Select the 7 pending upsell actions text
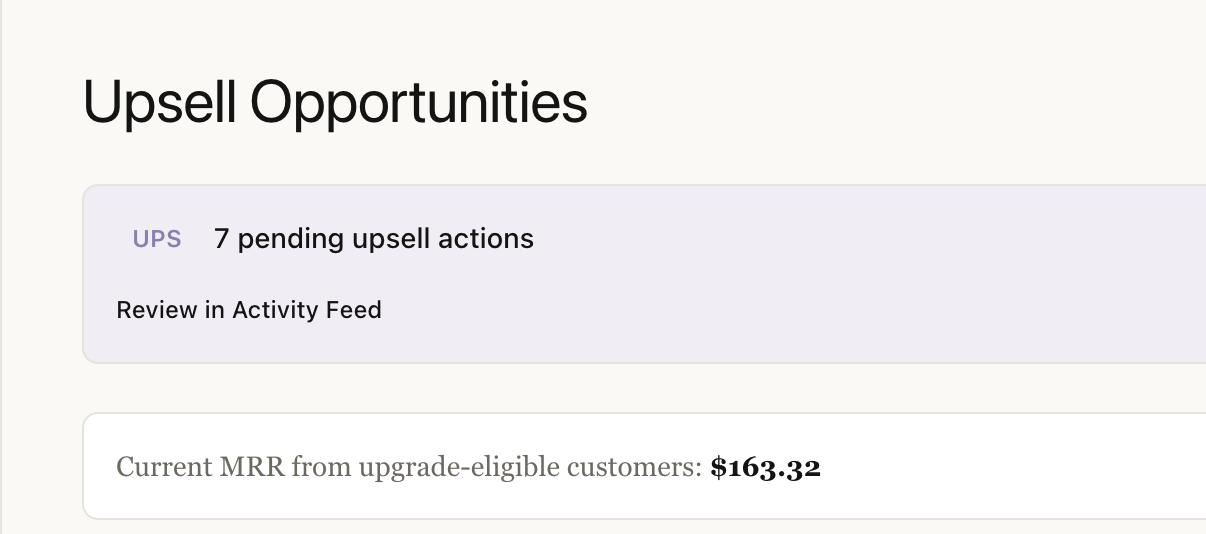 pos(373,239)
